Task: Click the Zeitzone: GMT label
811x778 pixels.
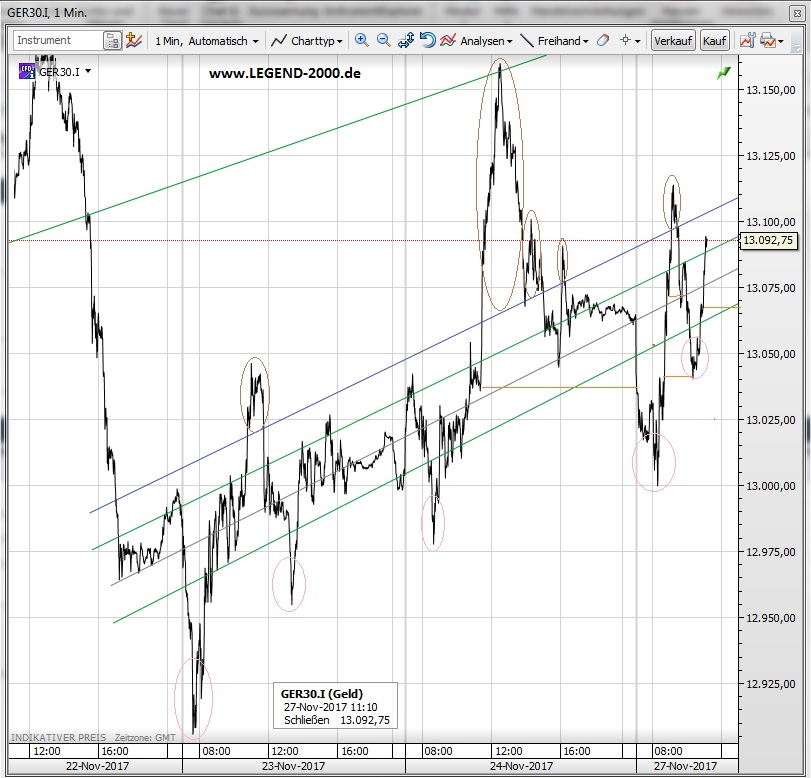Action: [145, 737]
